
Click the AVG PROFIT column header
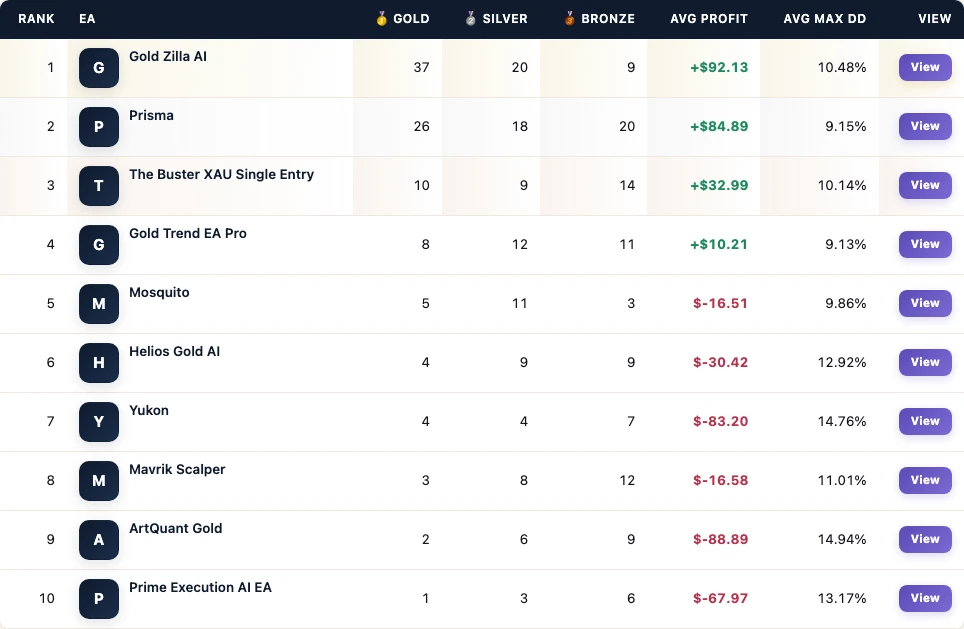(x=709, y=19)
